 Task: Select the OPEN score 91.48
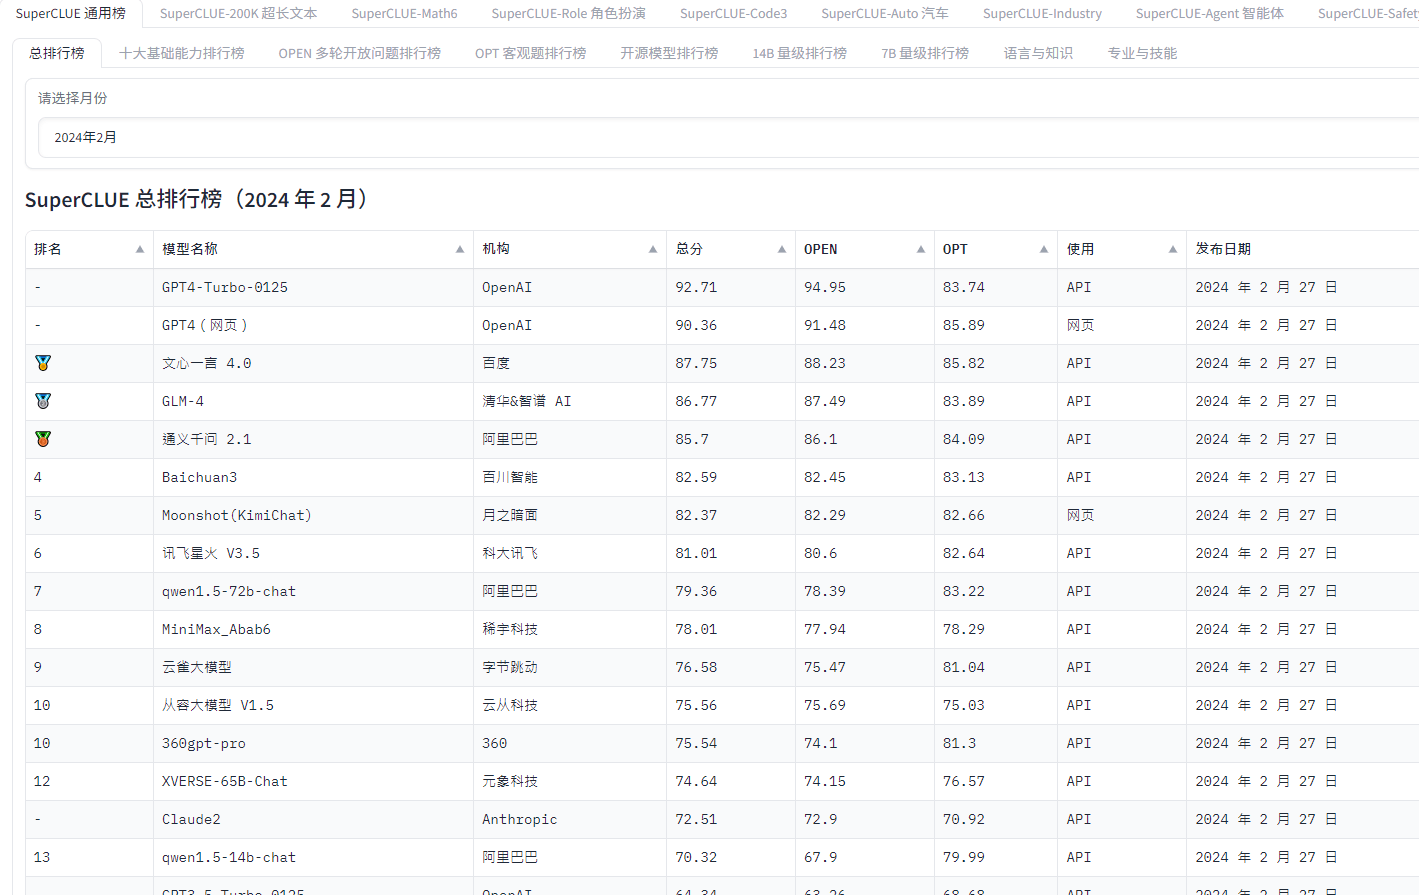tap(825, 325)
